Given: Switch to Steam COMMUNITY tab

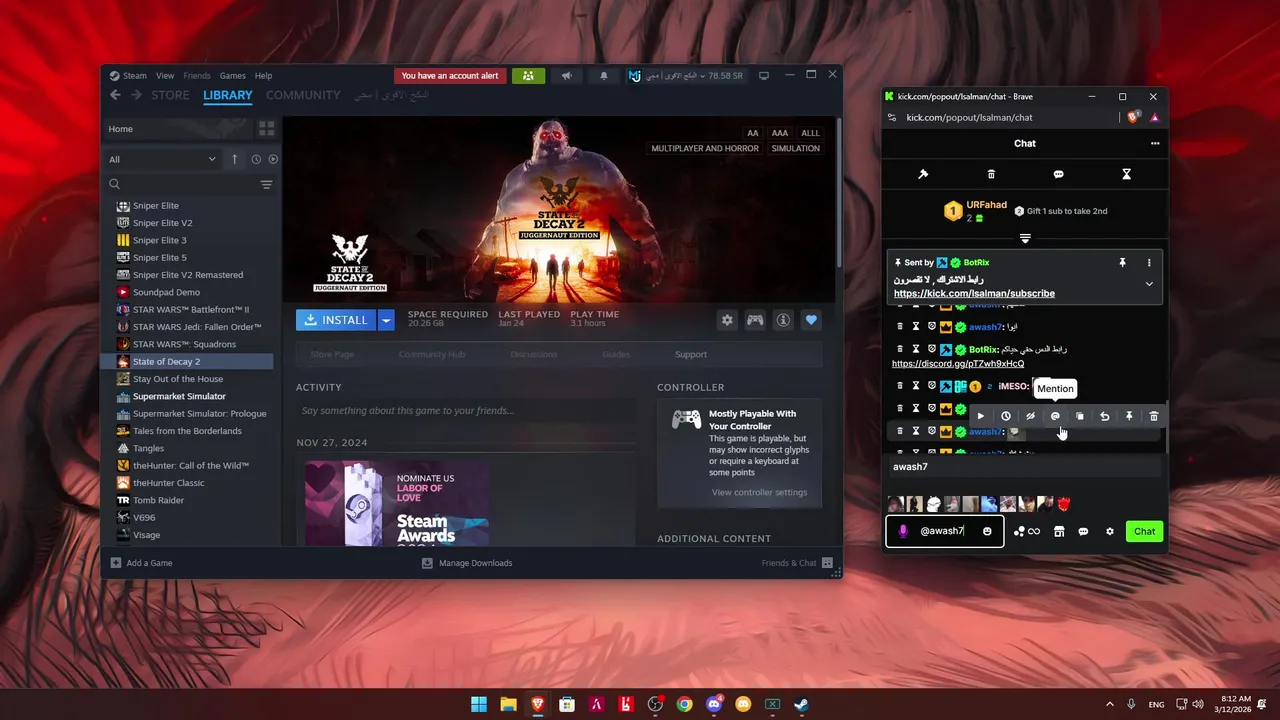Looking at the screenshot, I should [x=303, y=95].
